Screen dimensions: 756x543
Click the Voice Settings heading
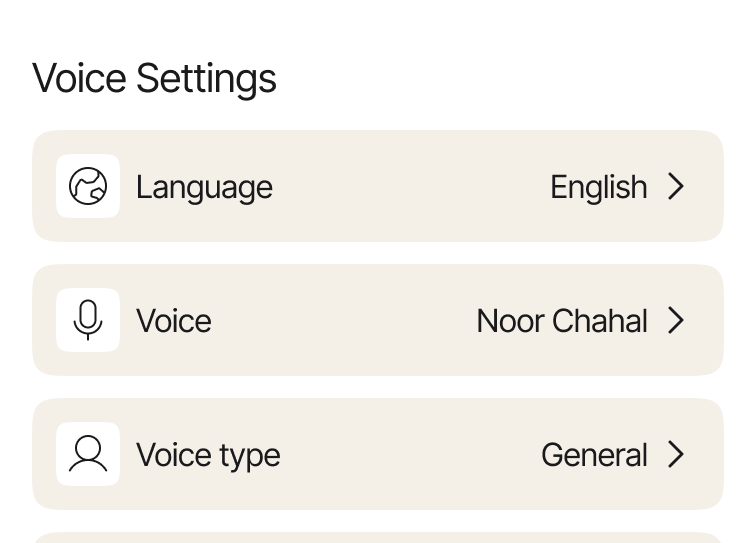coord(155,78)
